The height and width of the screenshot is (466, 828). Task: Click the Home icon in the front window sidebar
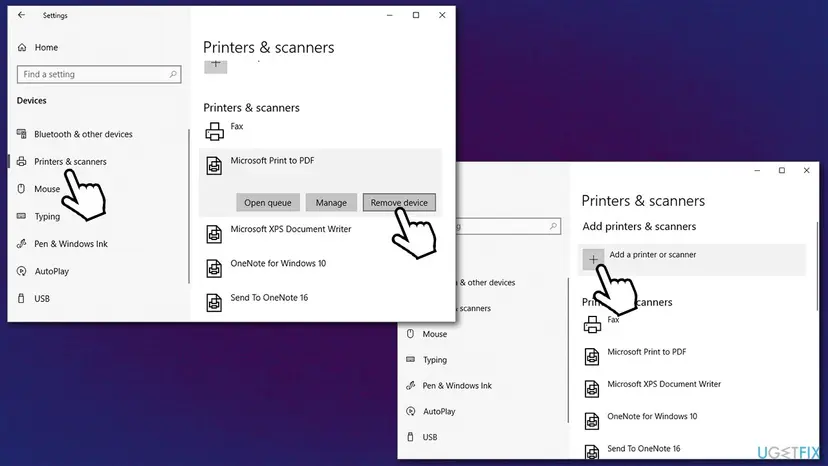(x=22, y=48)
